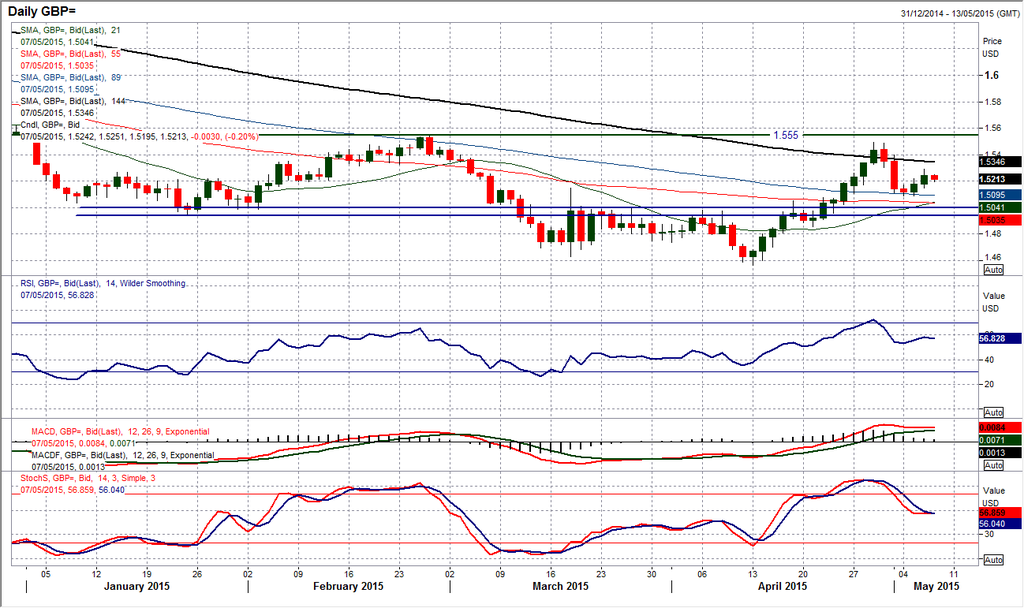This screenshot has width=1024, height=608.
Task: Select the black MACD histogram tag 0.0013
Action: click(x=1000, y=453)
